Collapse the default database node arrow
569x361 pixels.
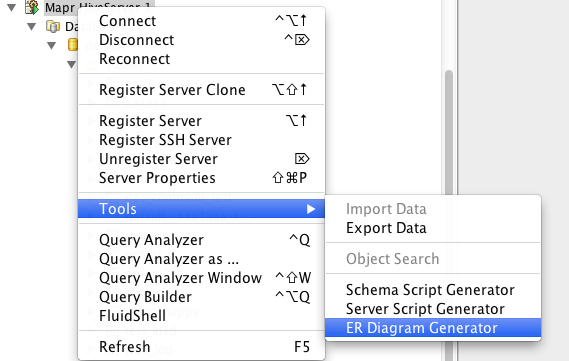coord(52,45)
